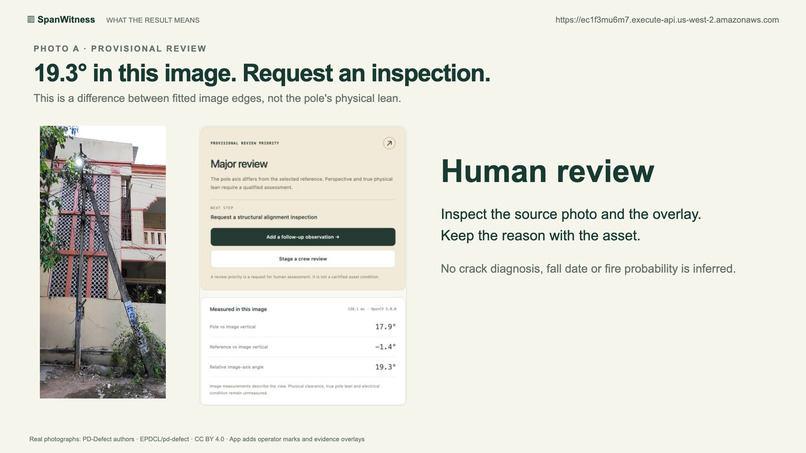
Task: Click the image measurements footnote text
Action: coord(295,389)
